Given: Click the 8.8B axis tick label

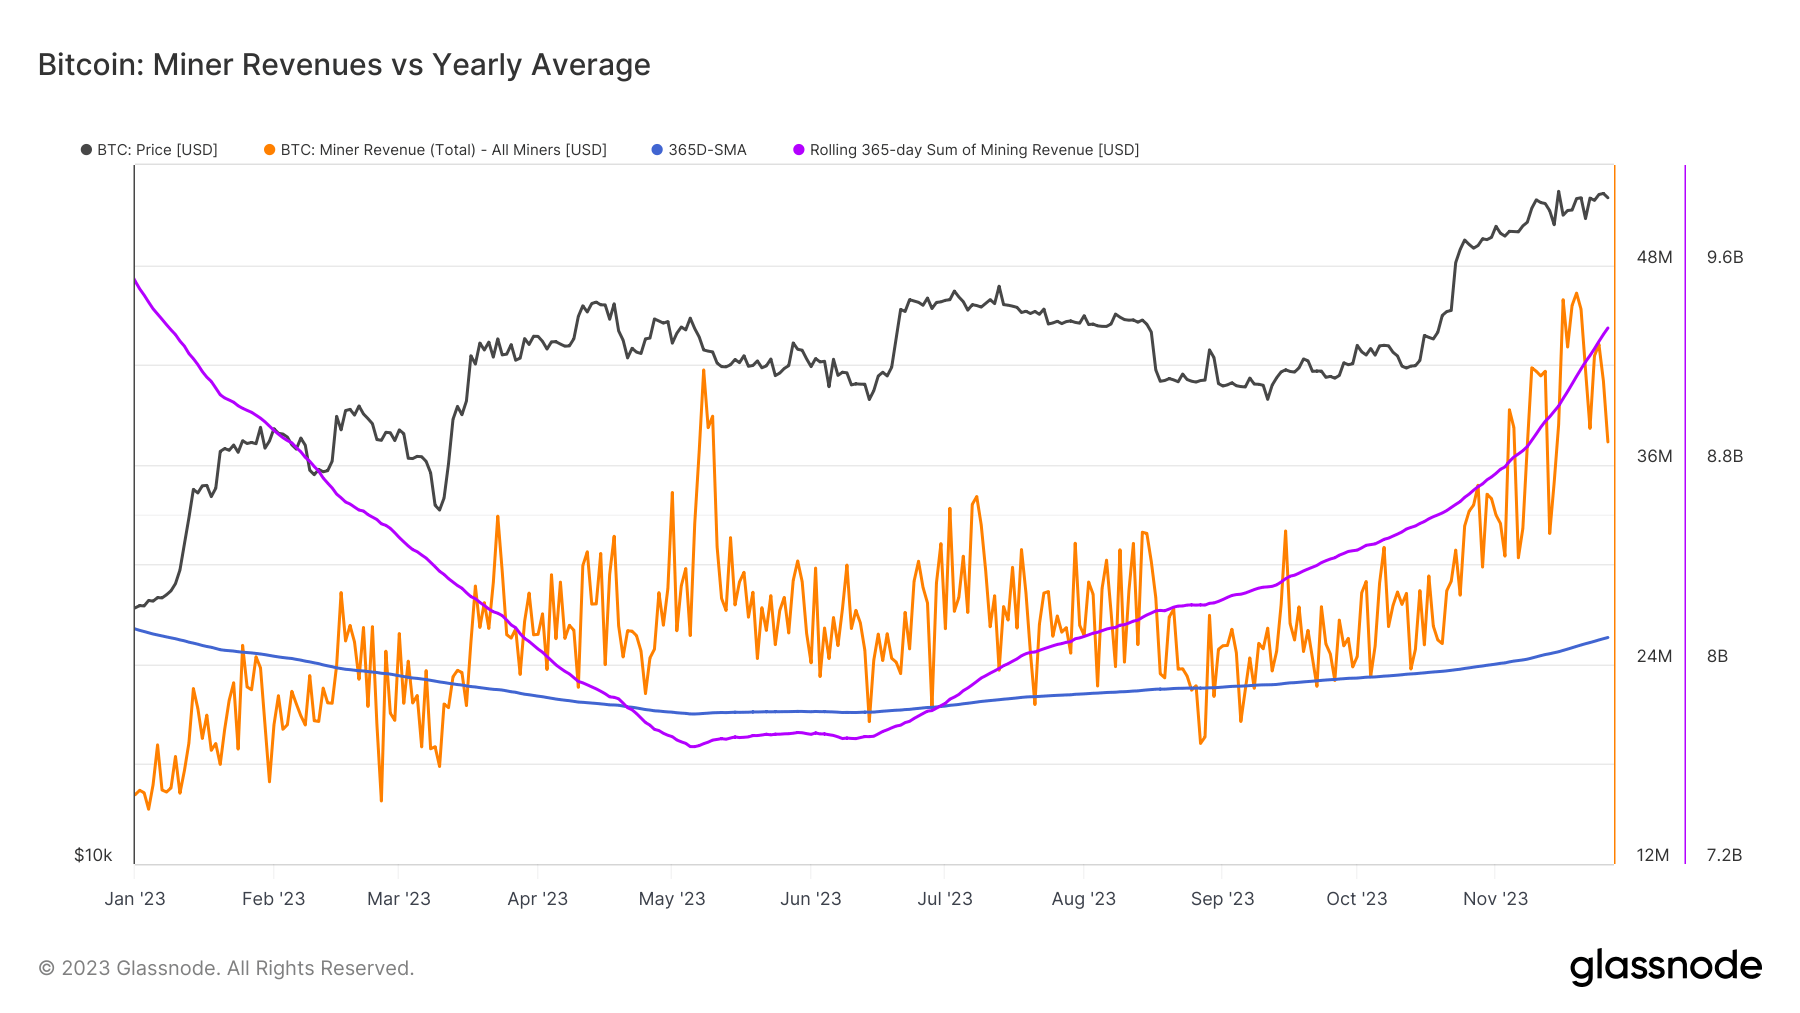Looking at the screenshot, I should [x=1725, y=456].
